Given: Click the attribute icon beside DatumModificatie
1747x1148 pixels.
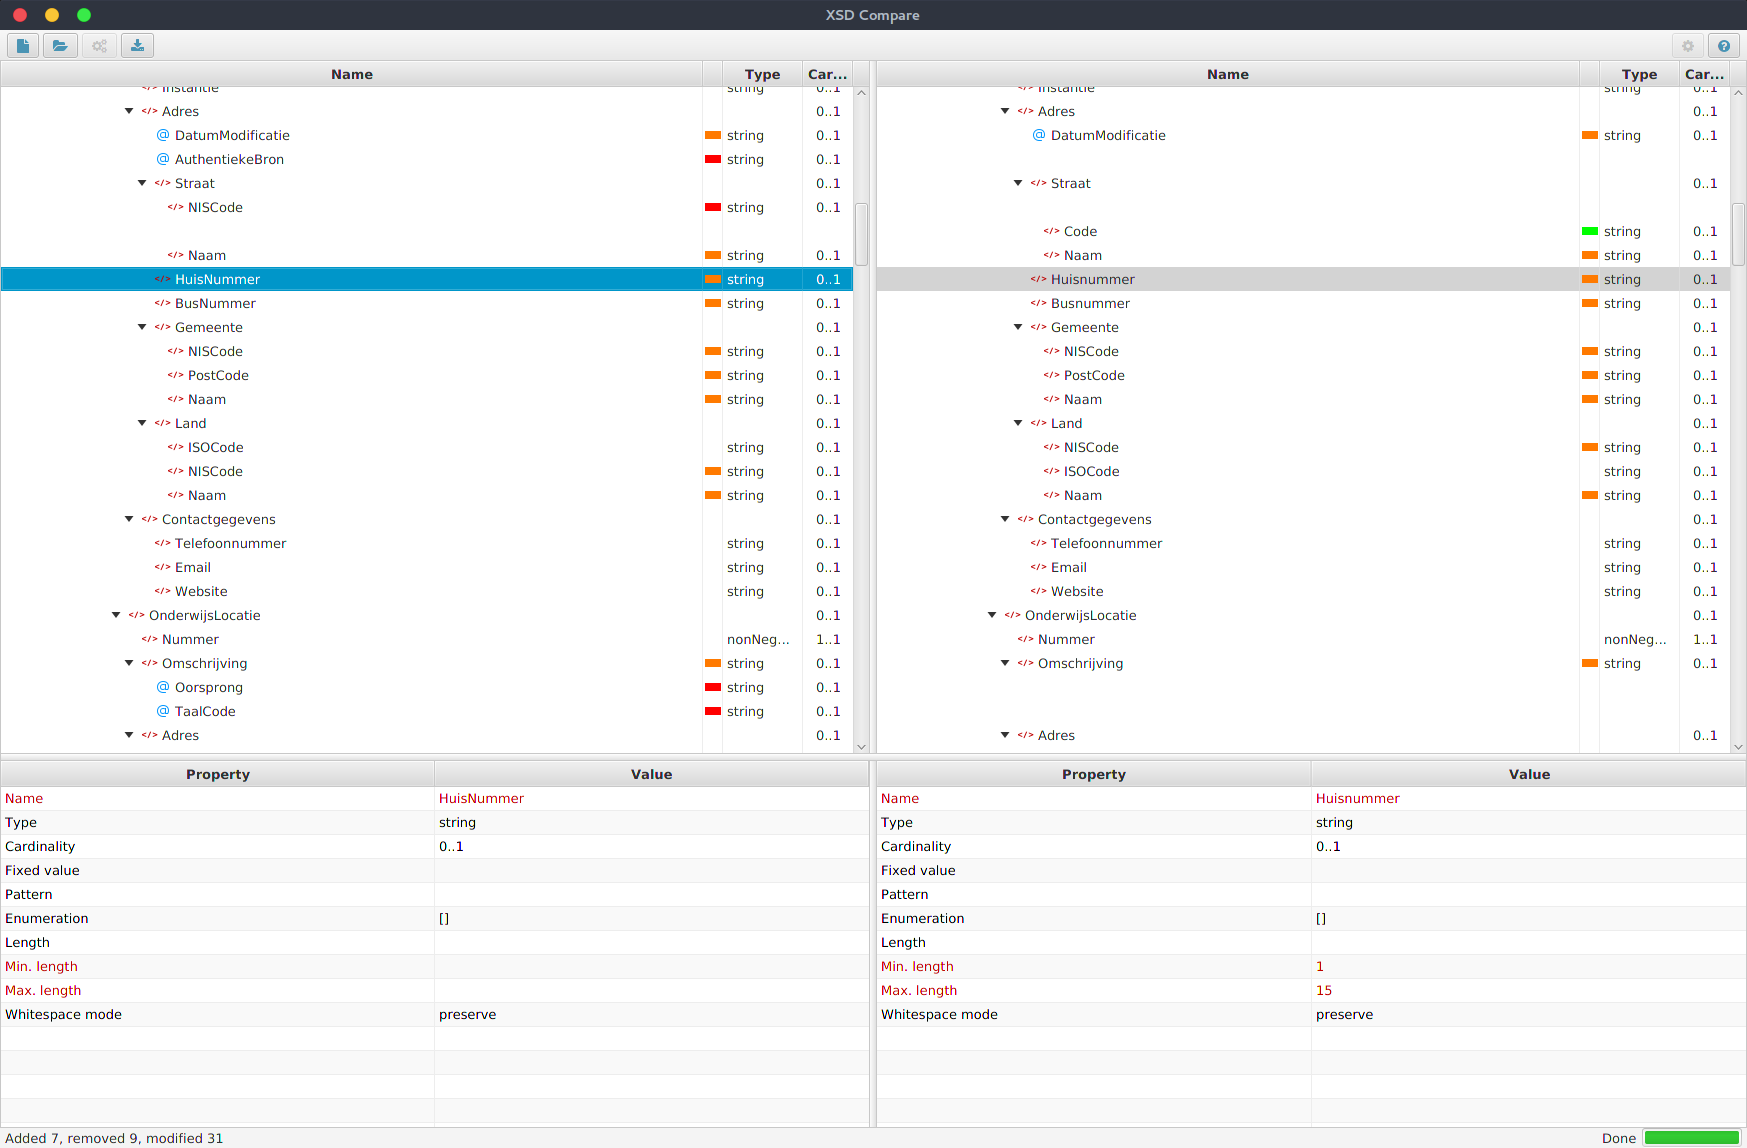Looking at the screenshot, I should coord(162,135).
